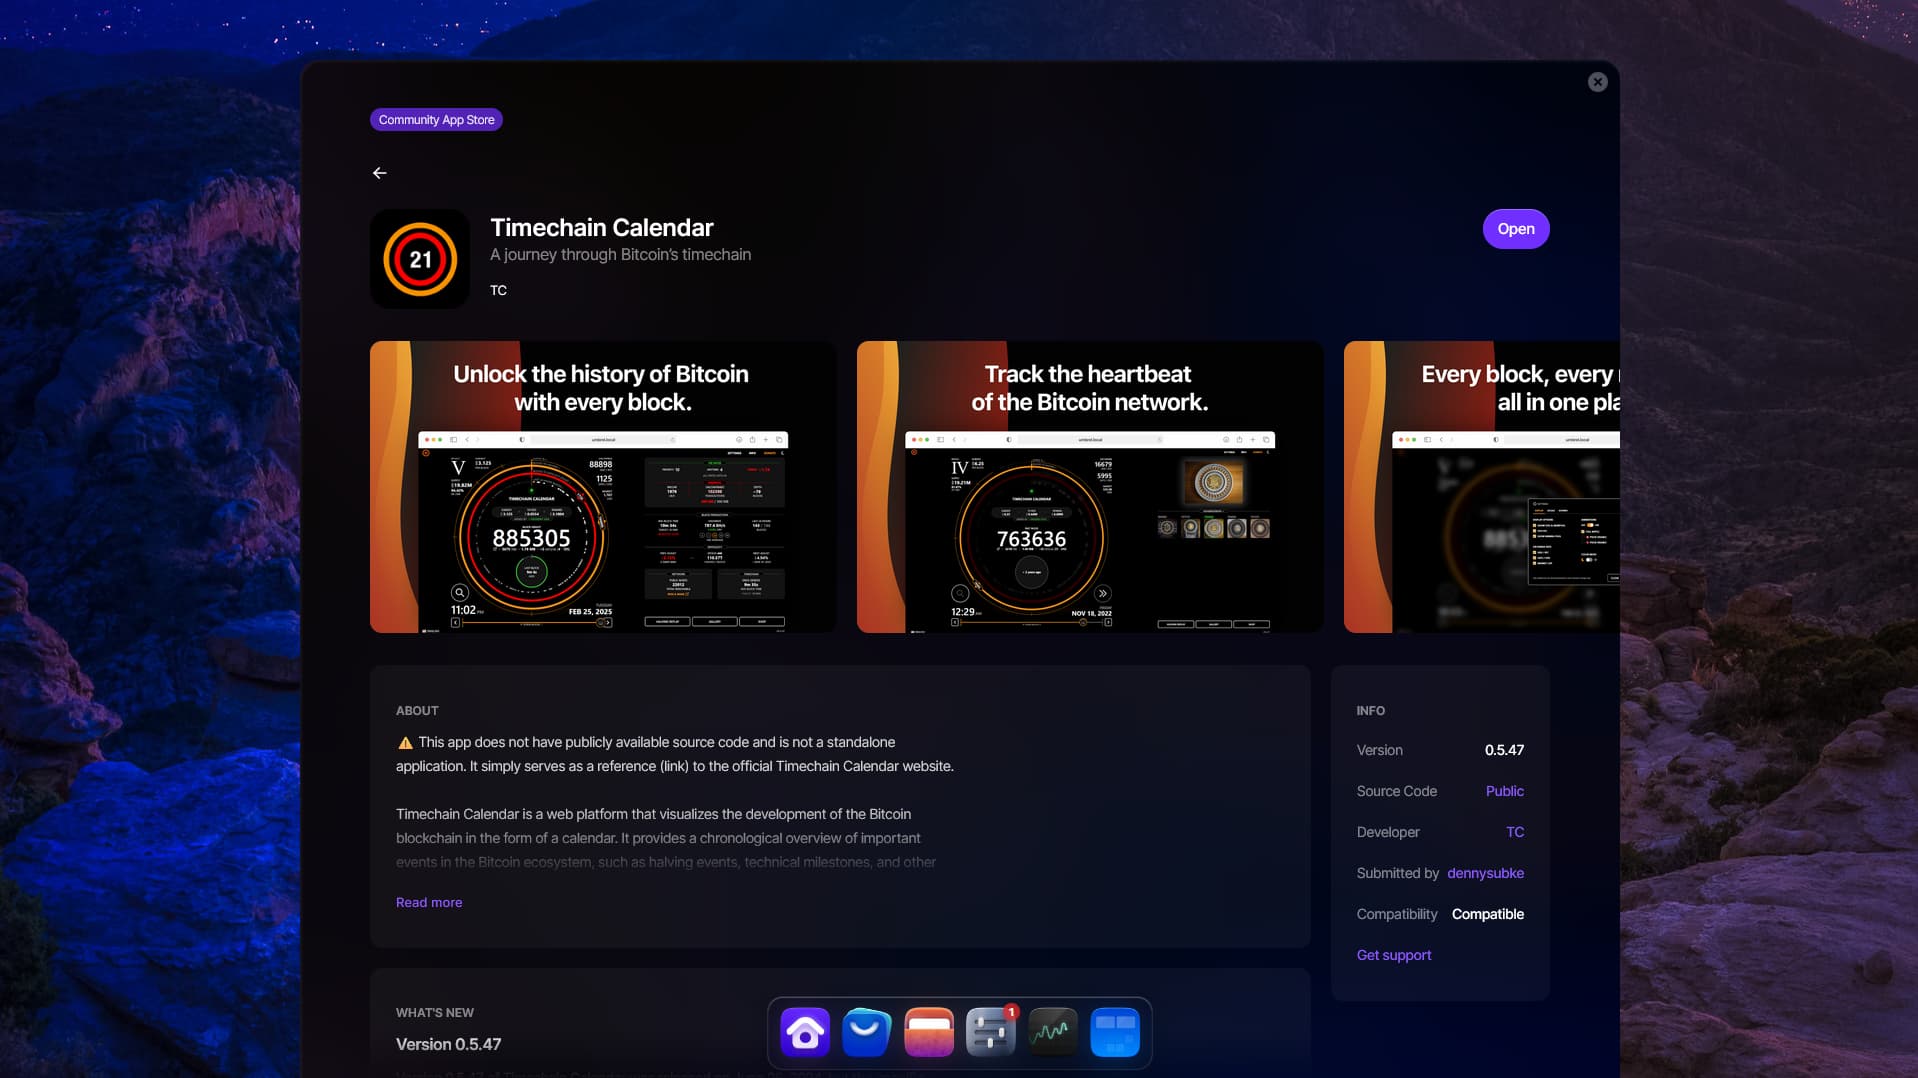1918x1078 pixels.
Task: View the 'Unlock the history of Bitcoin' screenshot
Action: 603,487
